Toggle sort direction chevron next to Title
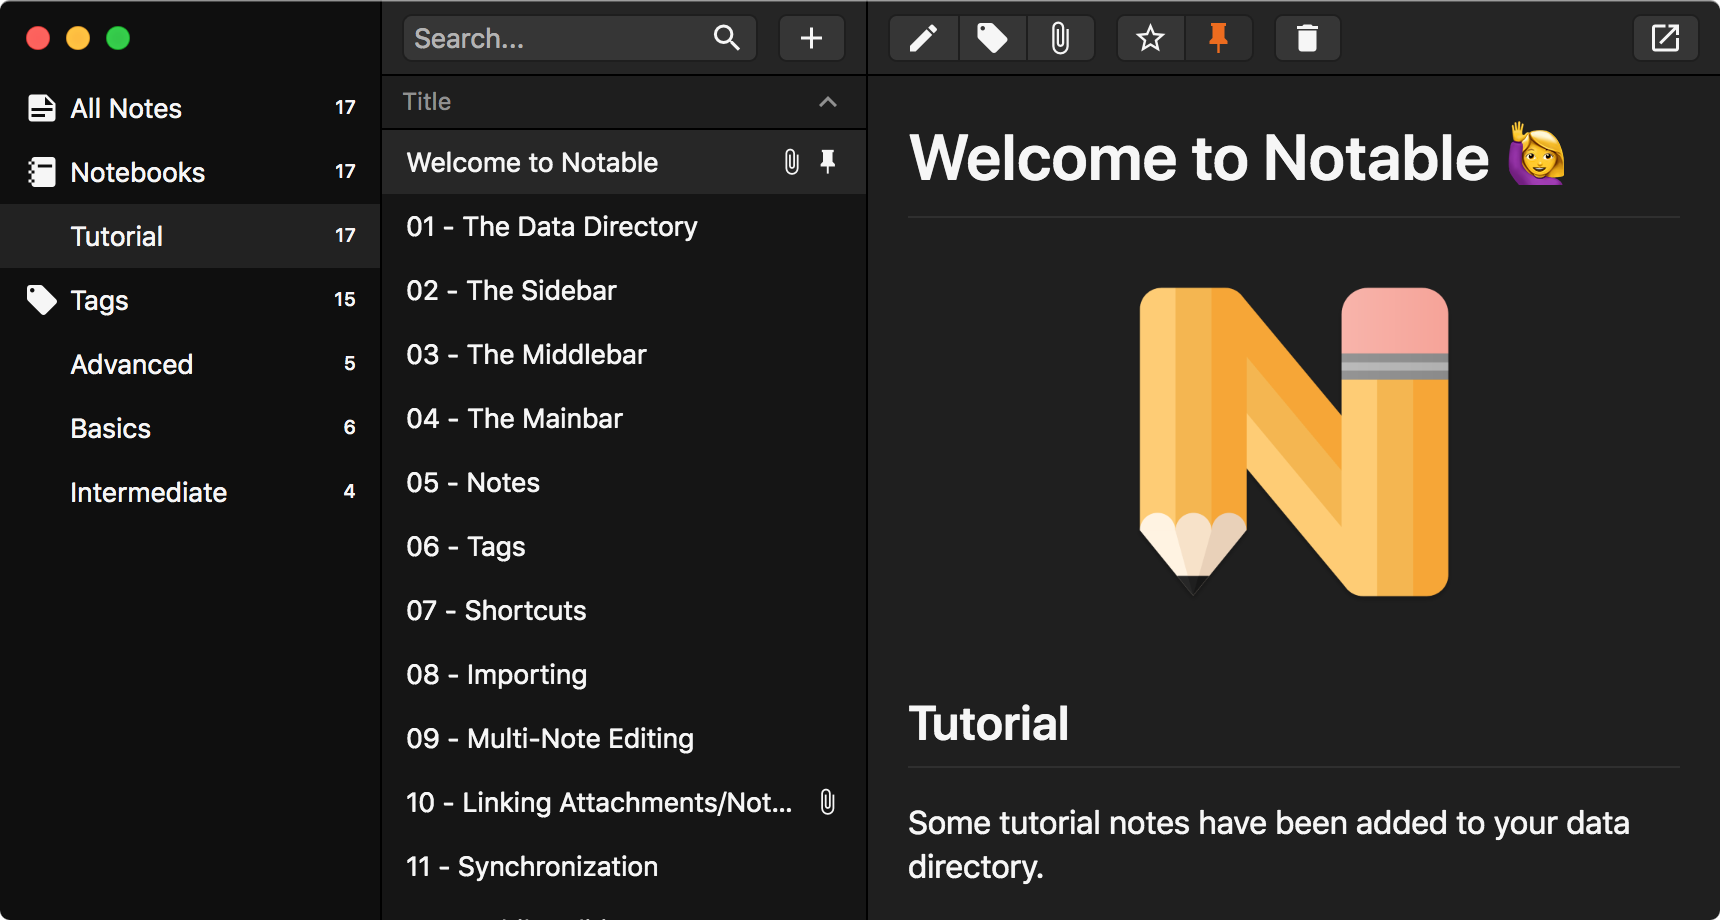 (828, 102)
